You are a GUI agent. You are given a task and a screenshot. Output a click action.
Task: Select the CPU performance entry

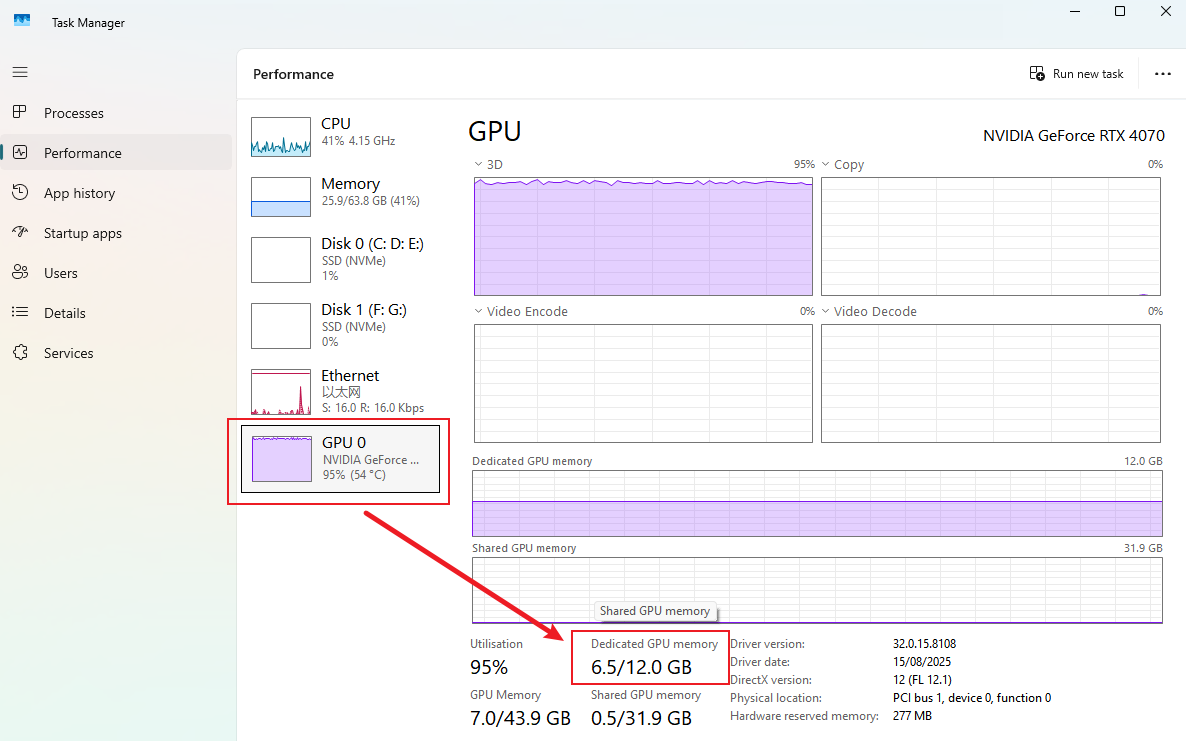pos(340,134)
